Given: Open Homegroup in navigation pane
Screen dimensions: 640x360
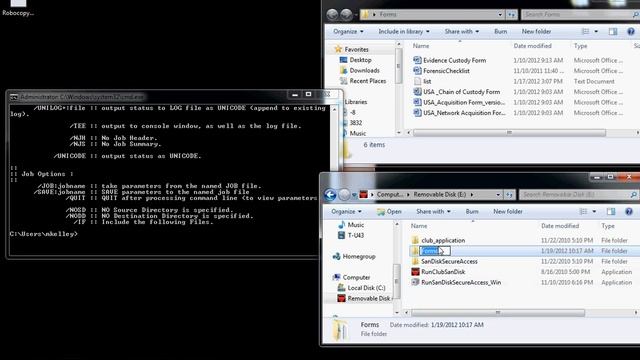Looking at the screenshot, I should tap(359, 257).
